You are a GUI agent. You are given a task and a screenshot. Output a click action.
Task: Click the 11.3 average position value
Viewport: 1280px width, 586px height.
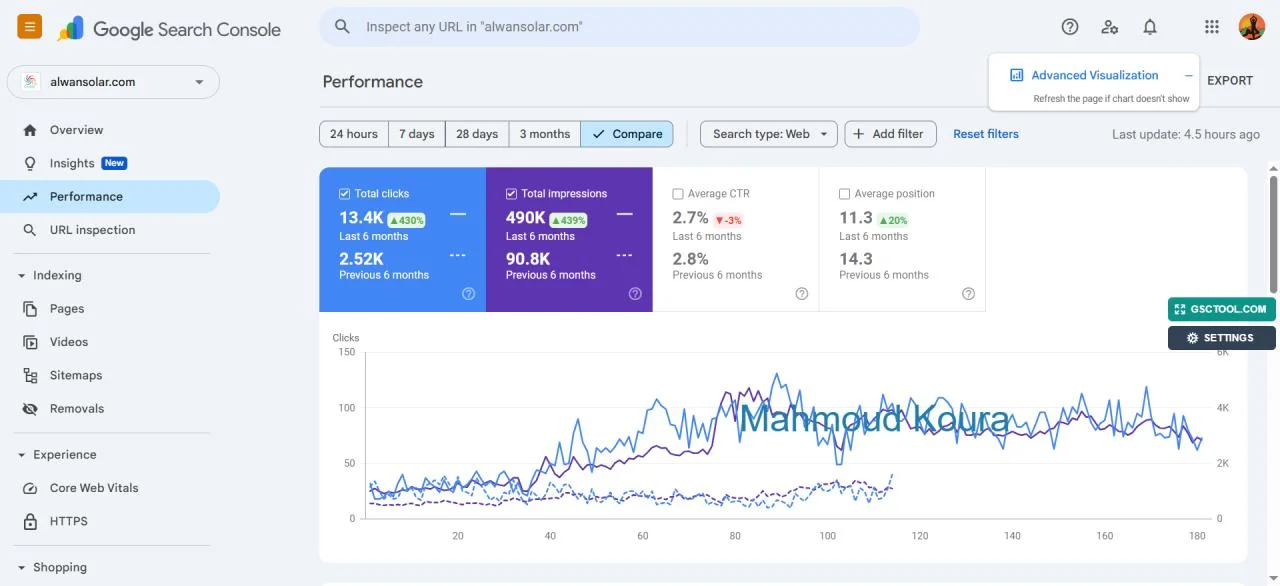coord(856,218)
